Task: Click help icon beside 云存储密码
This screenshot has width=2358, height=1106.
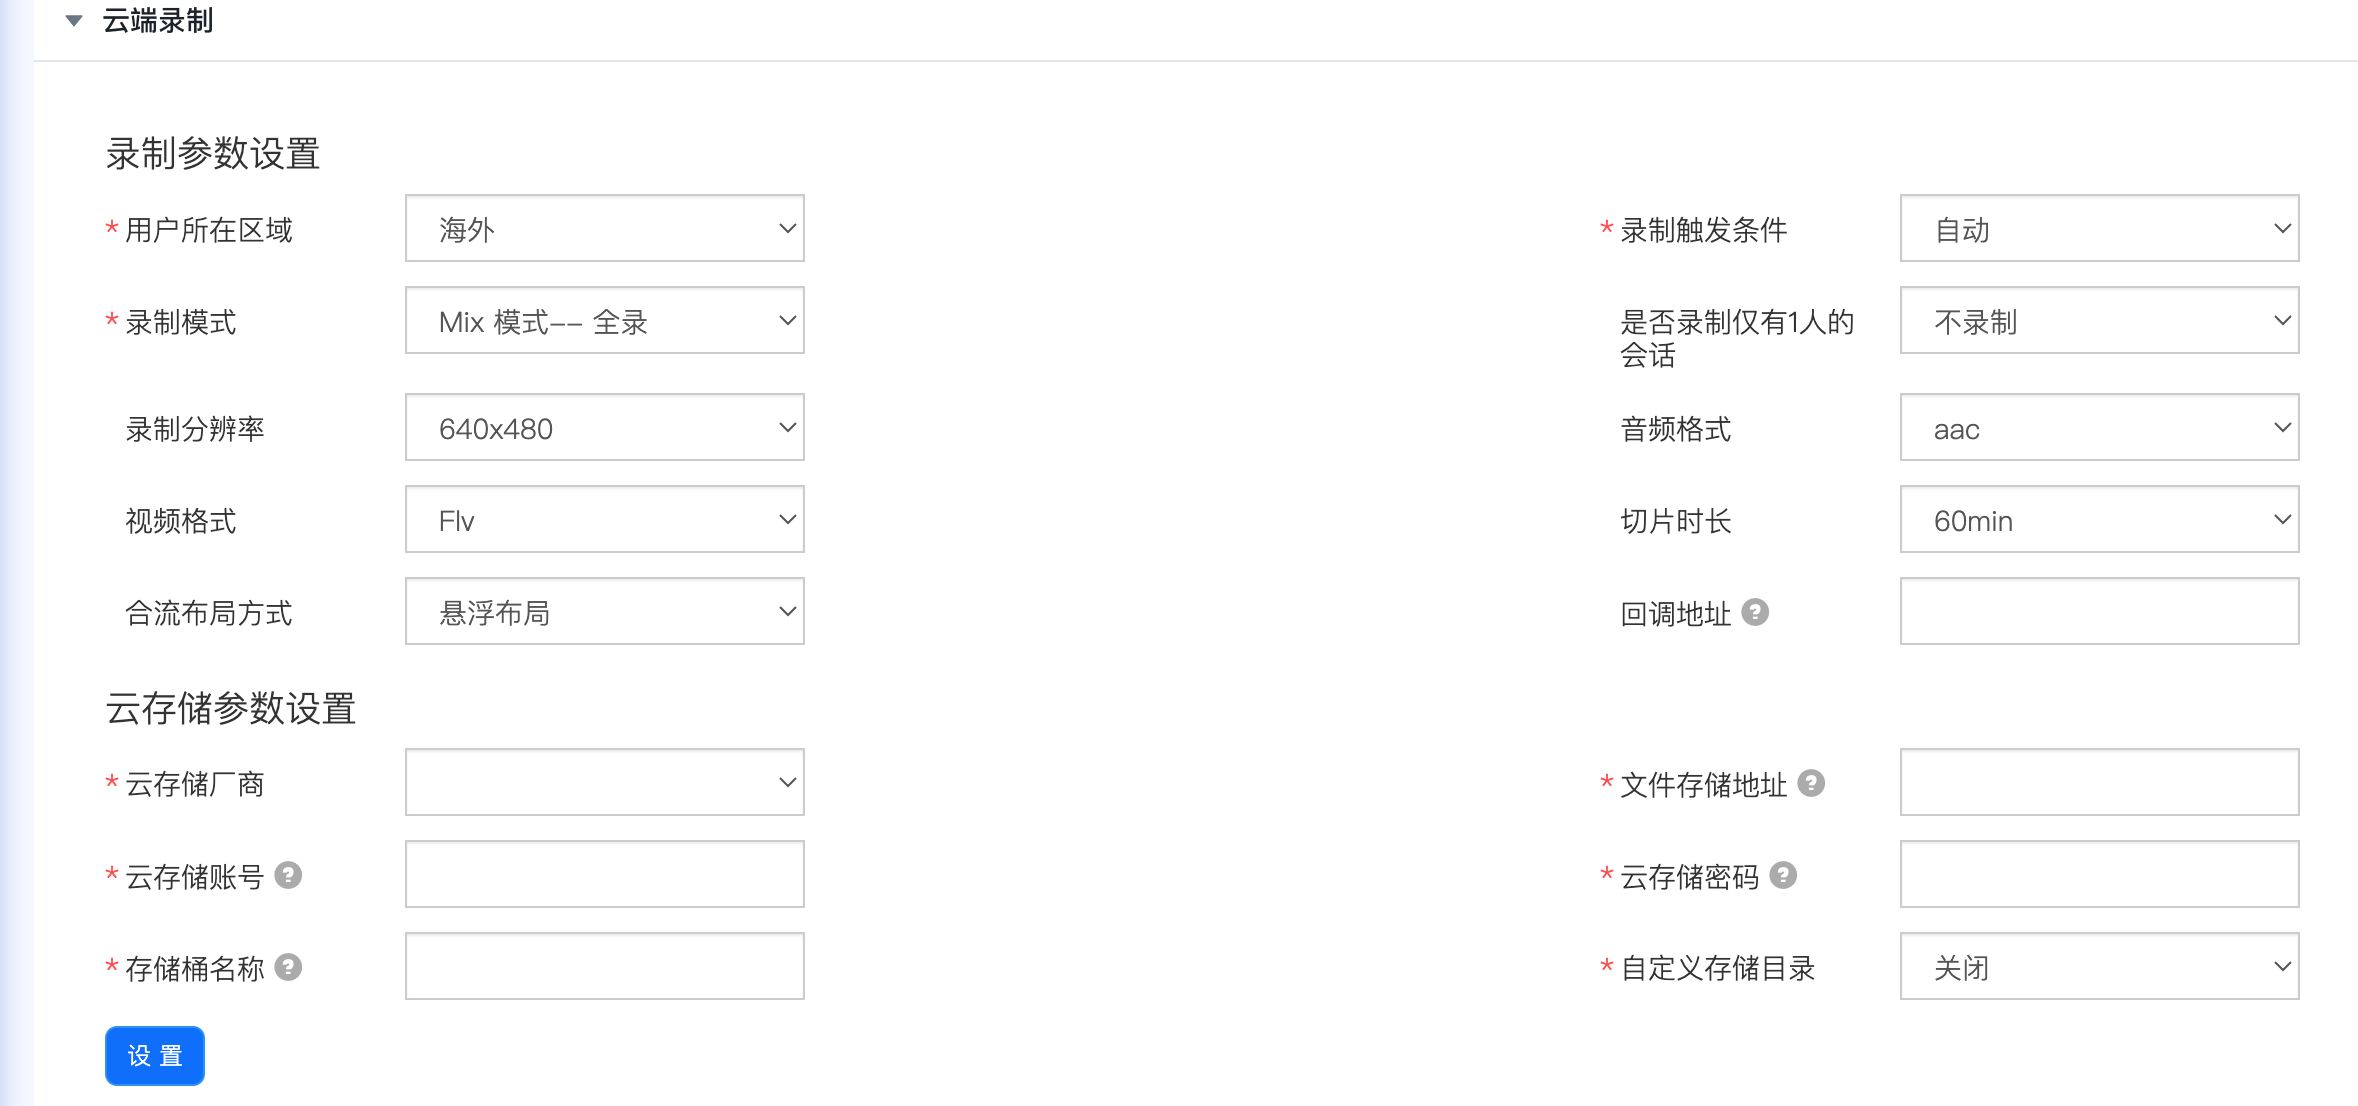Action: (1783, 875)
